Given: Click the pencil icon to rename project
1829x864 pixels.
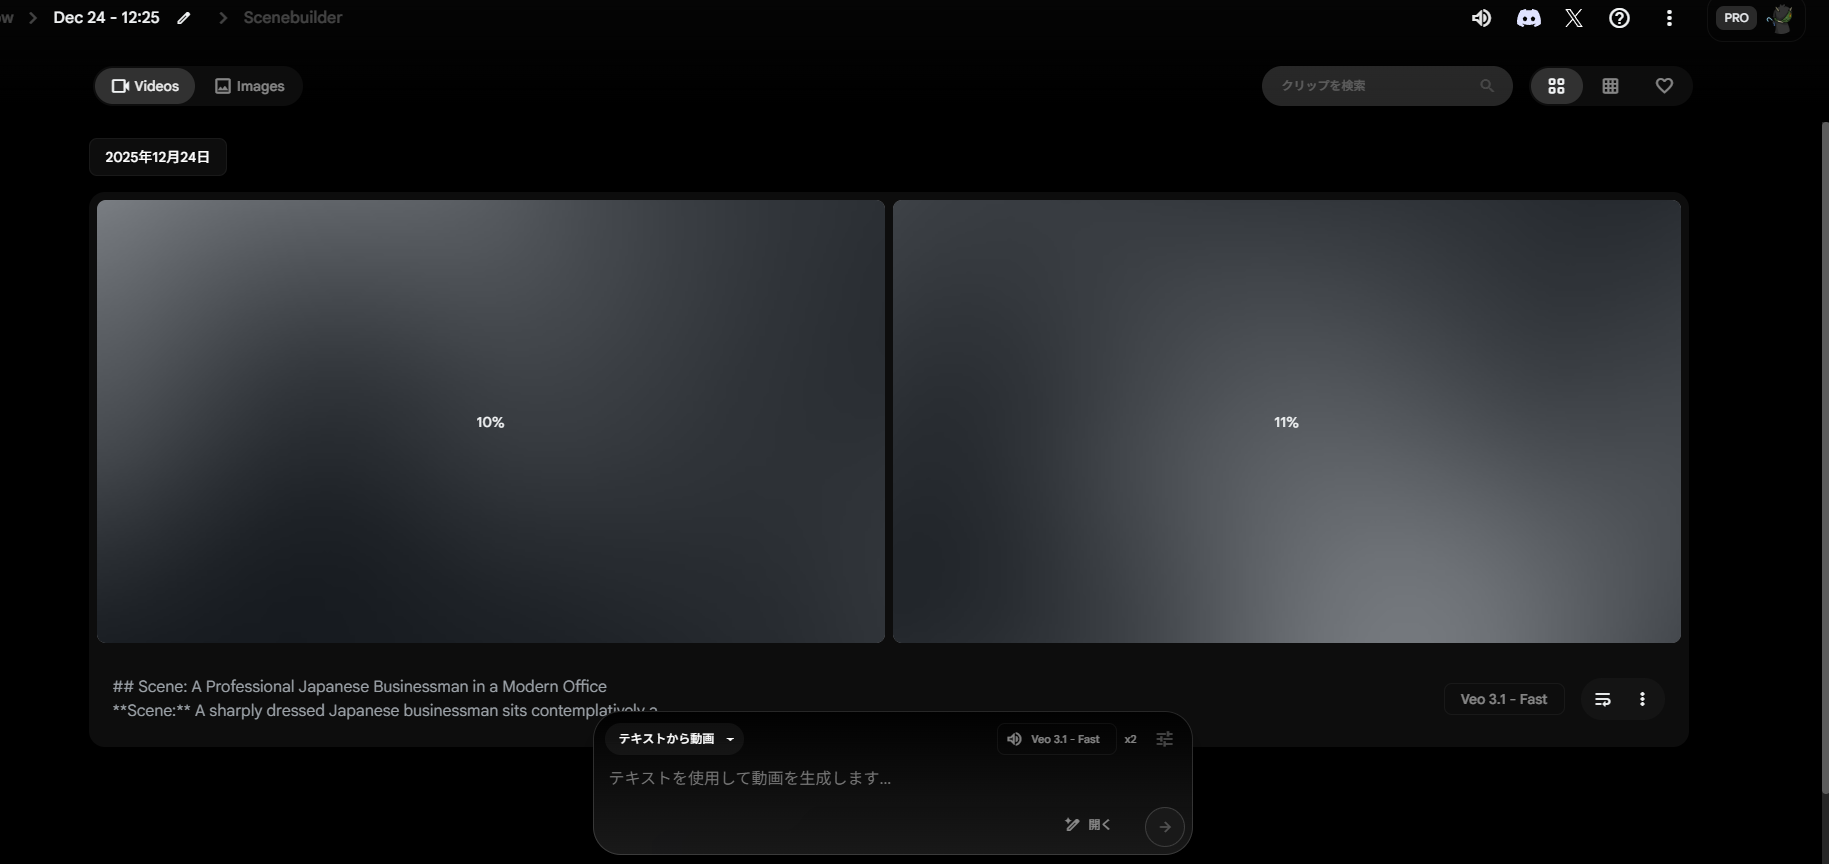Looking at the screenshot, I should pos(184,18).
